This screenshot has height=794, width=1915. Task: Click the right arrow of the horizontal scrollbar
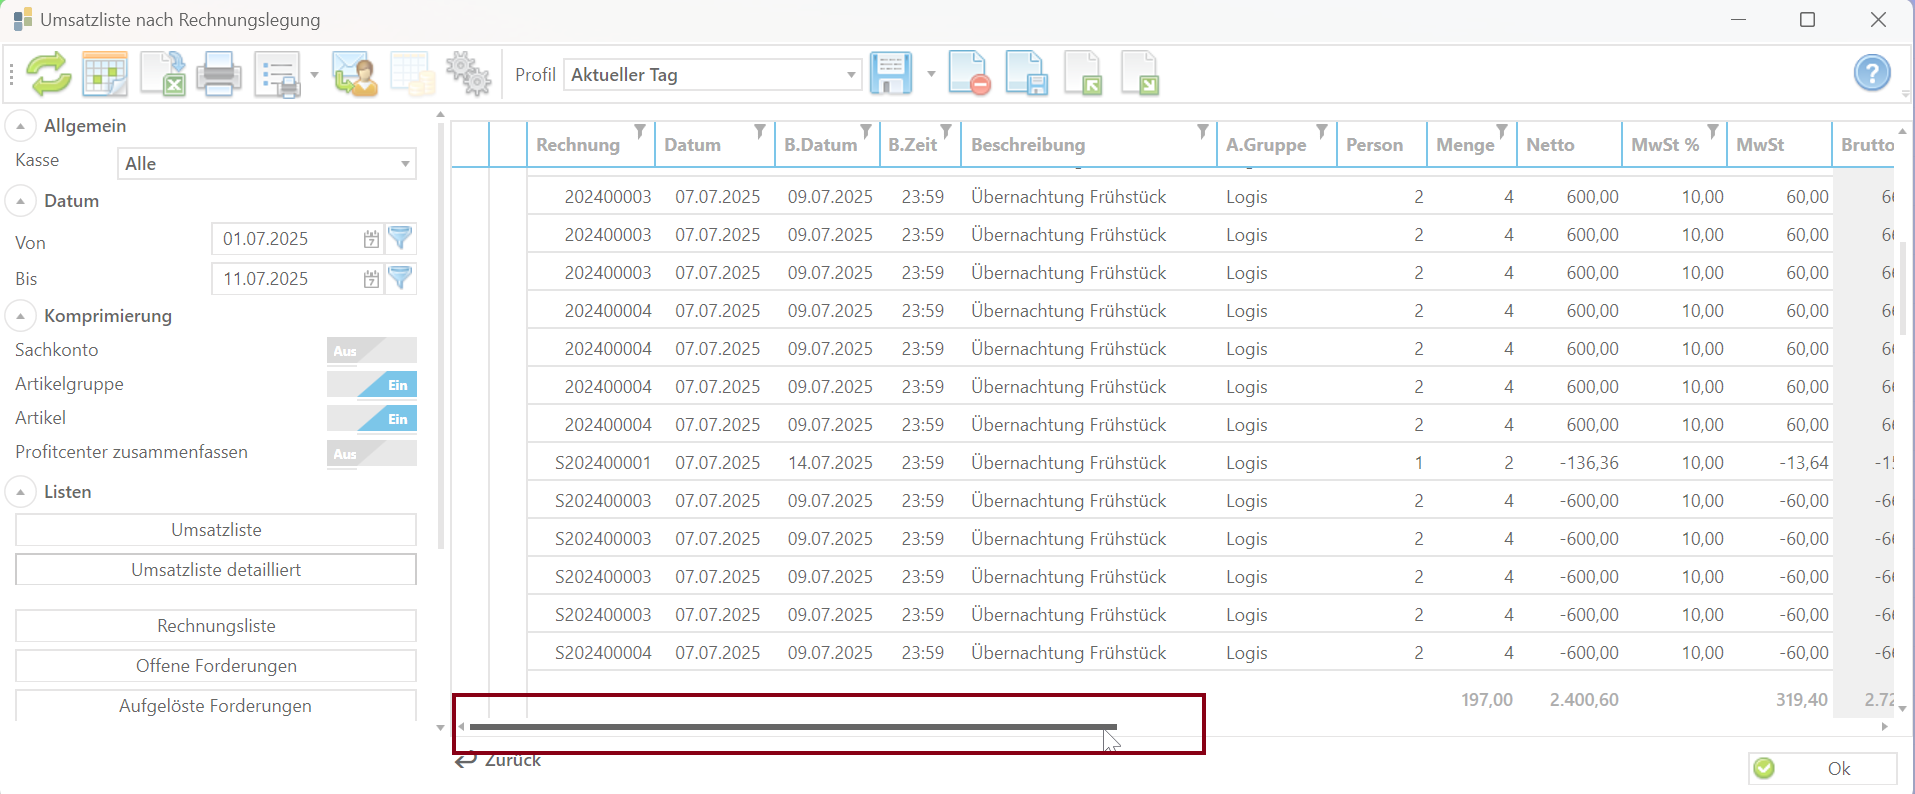coord(1885,727)
